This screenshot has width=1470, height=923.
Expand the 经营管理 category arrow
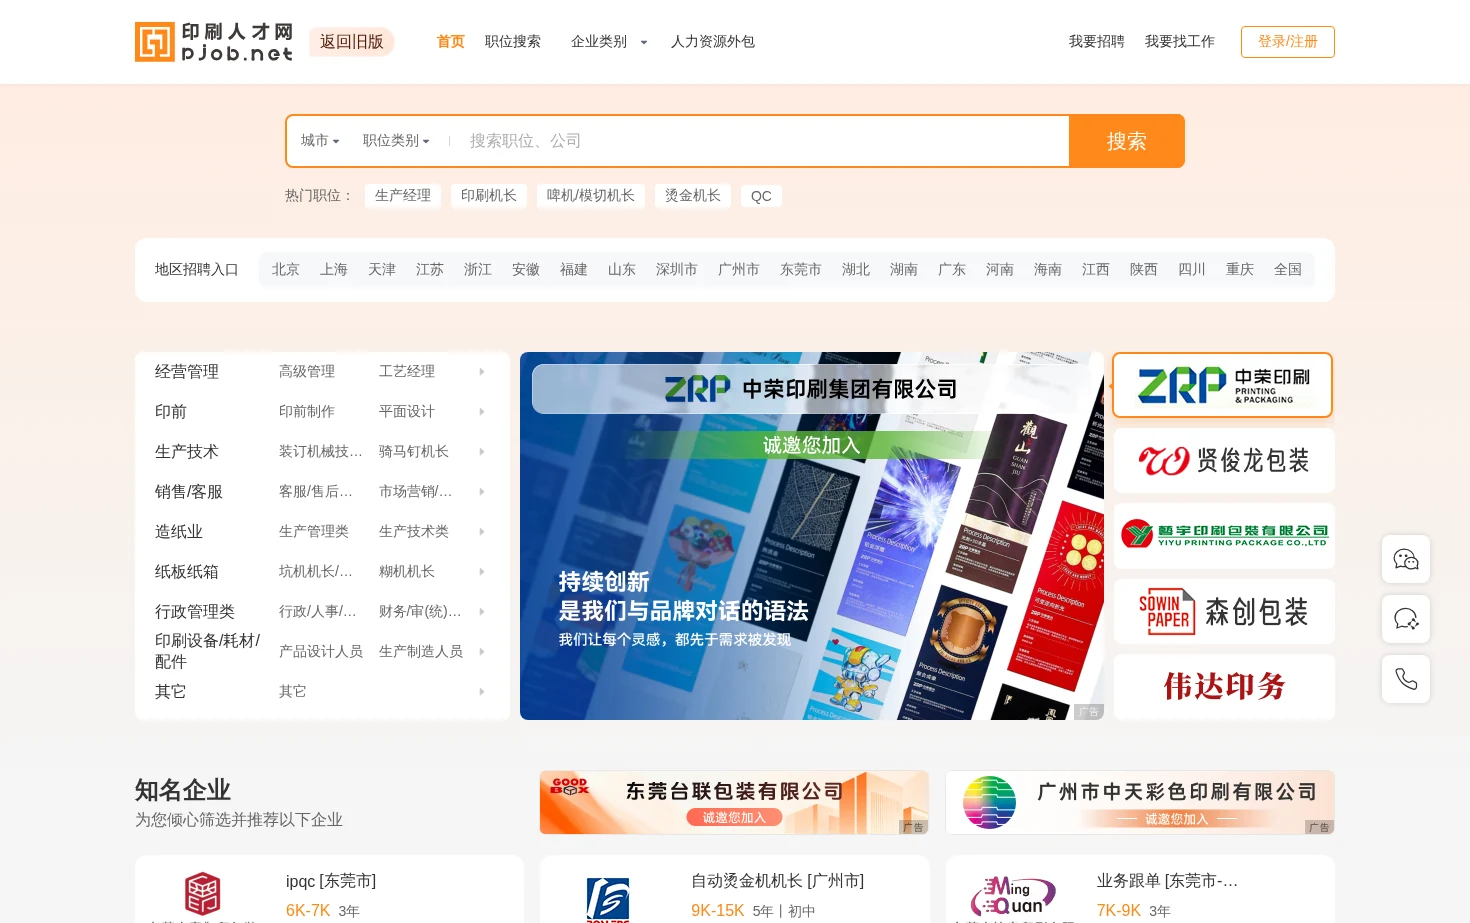pyautogui.click(x=482, y=372)
